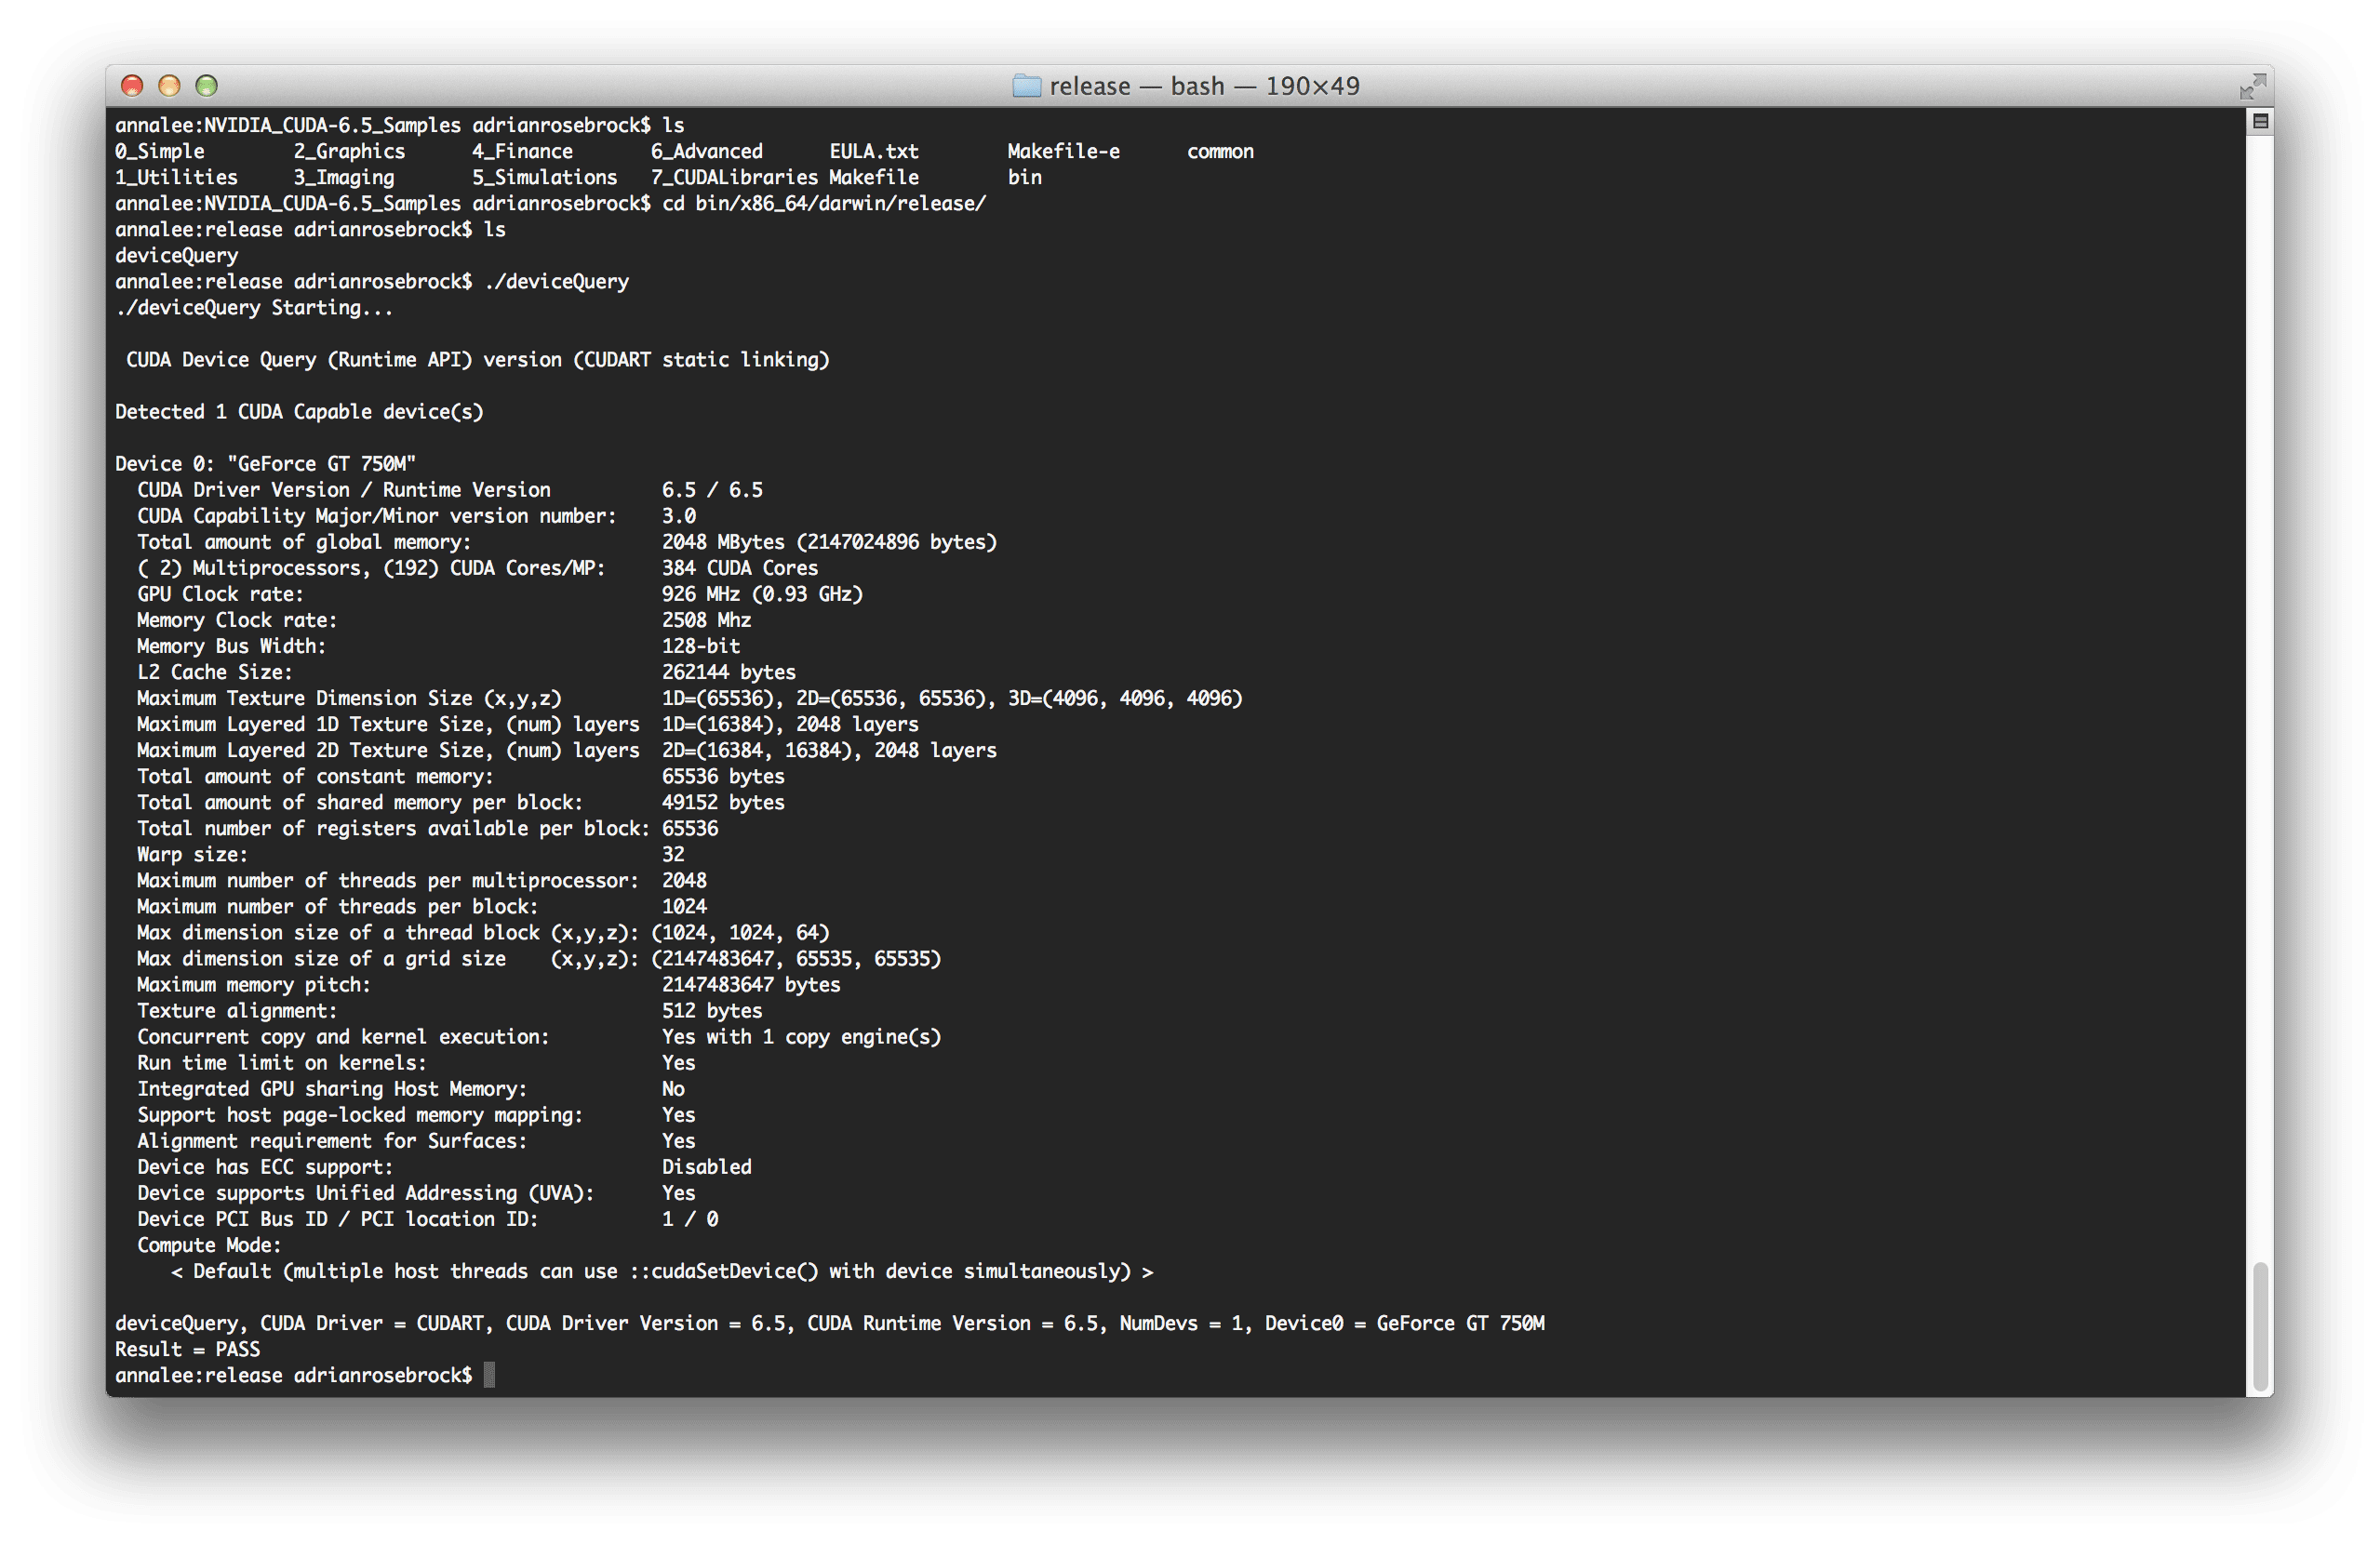Click the folder proxy icon in title bar
Viewport: 2380px width, 1544px height.
click(x=1027, y=86)
